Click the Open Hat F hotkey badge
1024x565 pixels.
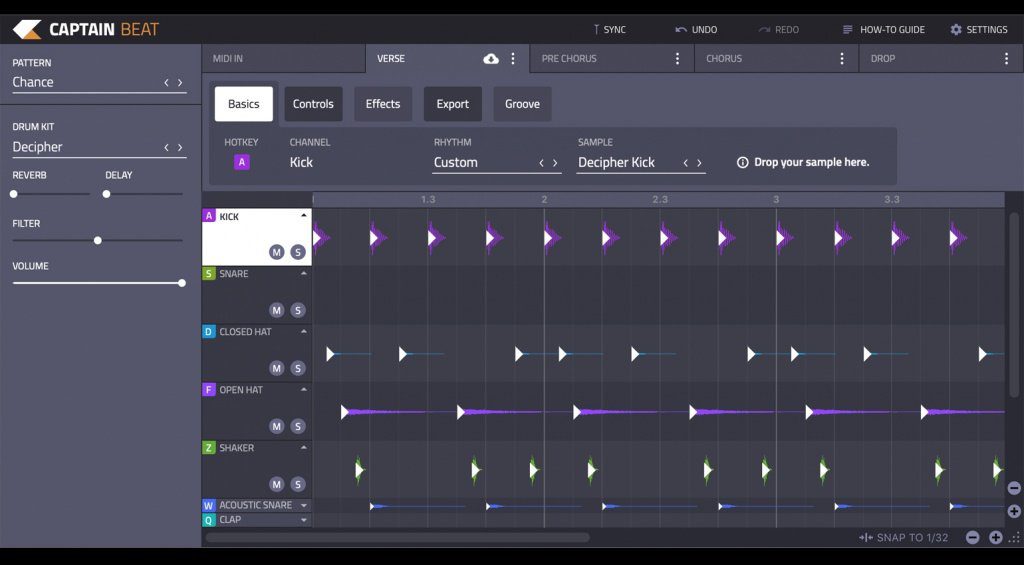(x=209, y=390)
